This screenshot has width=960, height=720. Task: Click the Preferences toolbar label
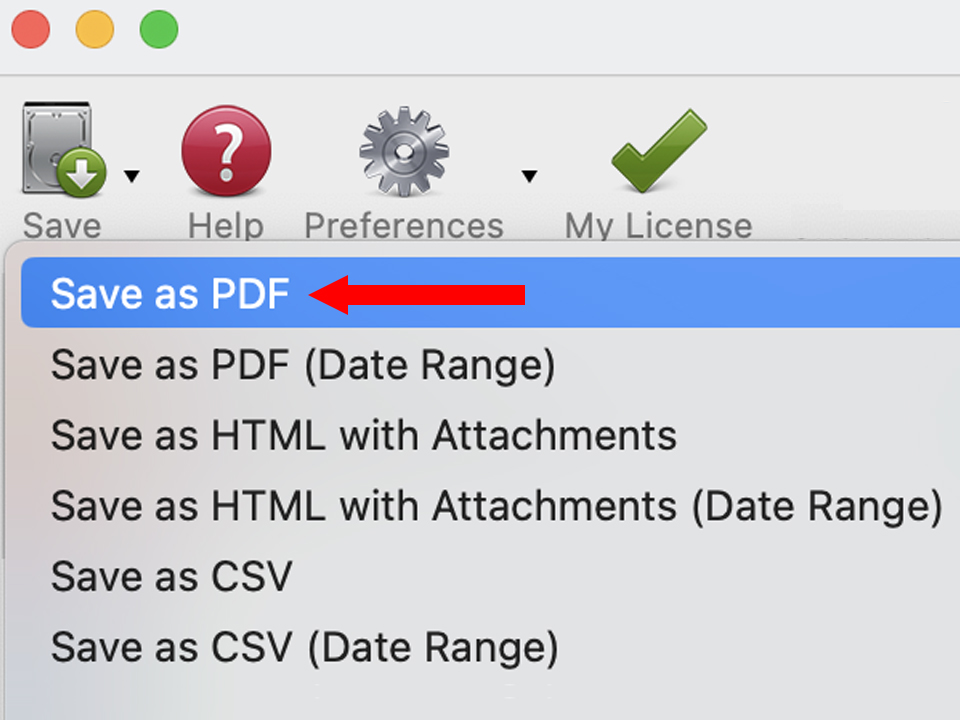click(403, 225)
